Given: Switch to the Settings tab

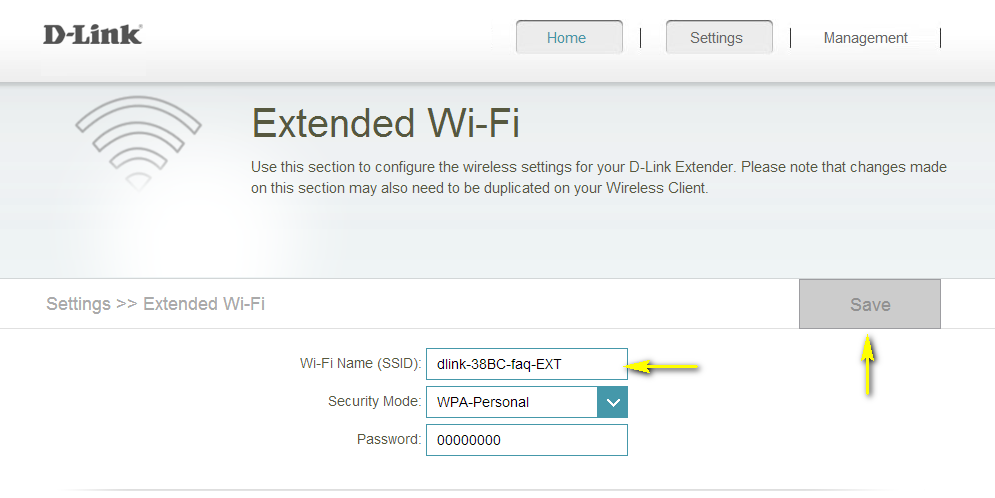Looking at the screenshot, I should (x=717, y=38).
